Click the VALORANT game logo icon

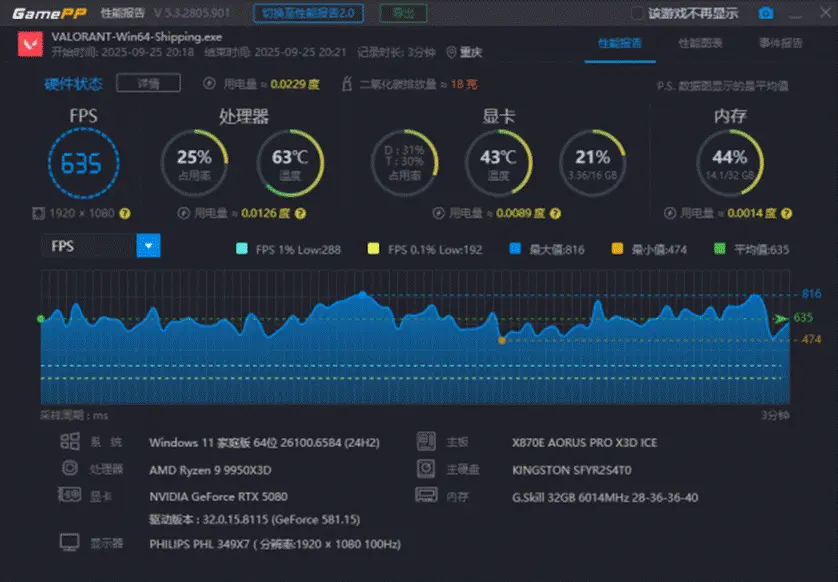30,44
